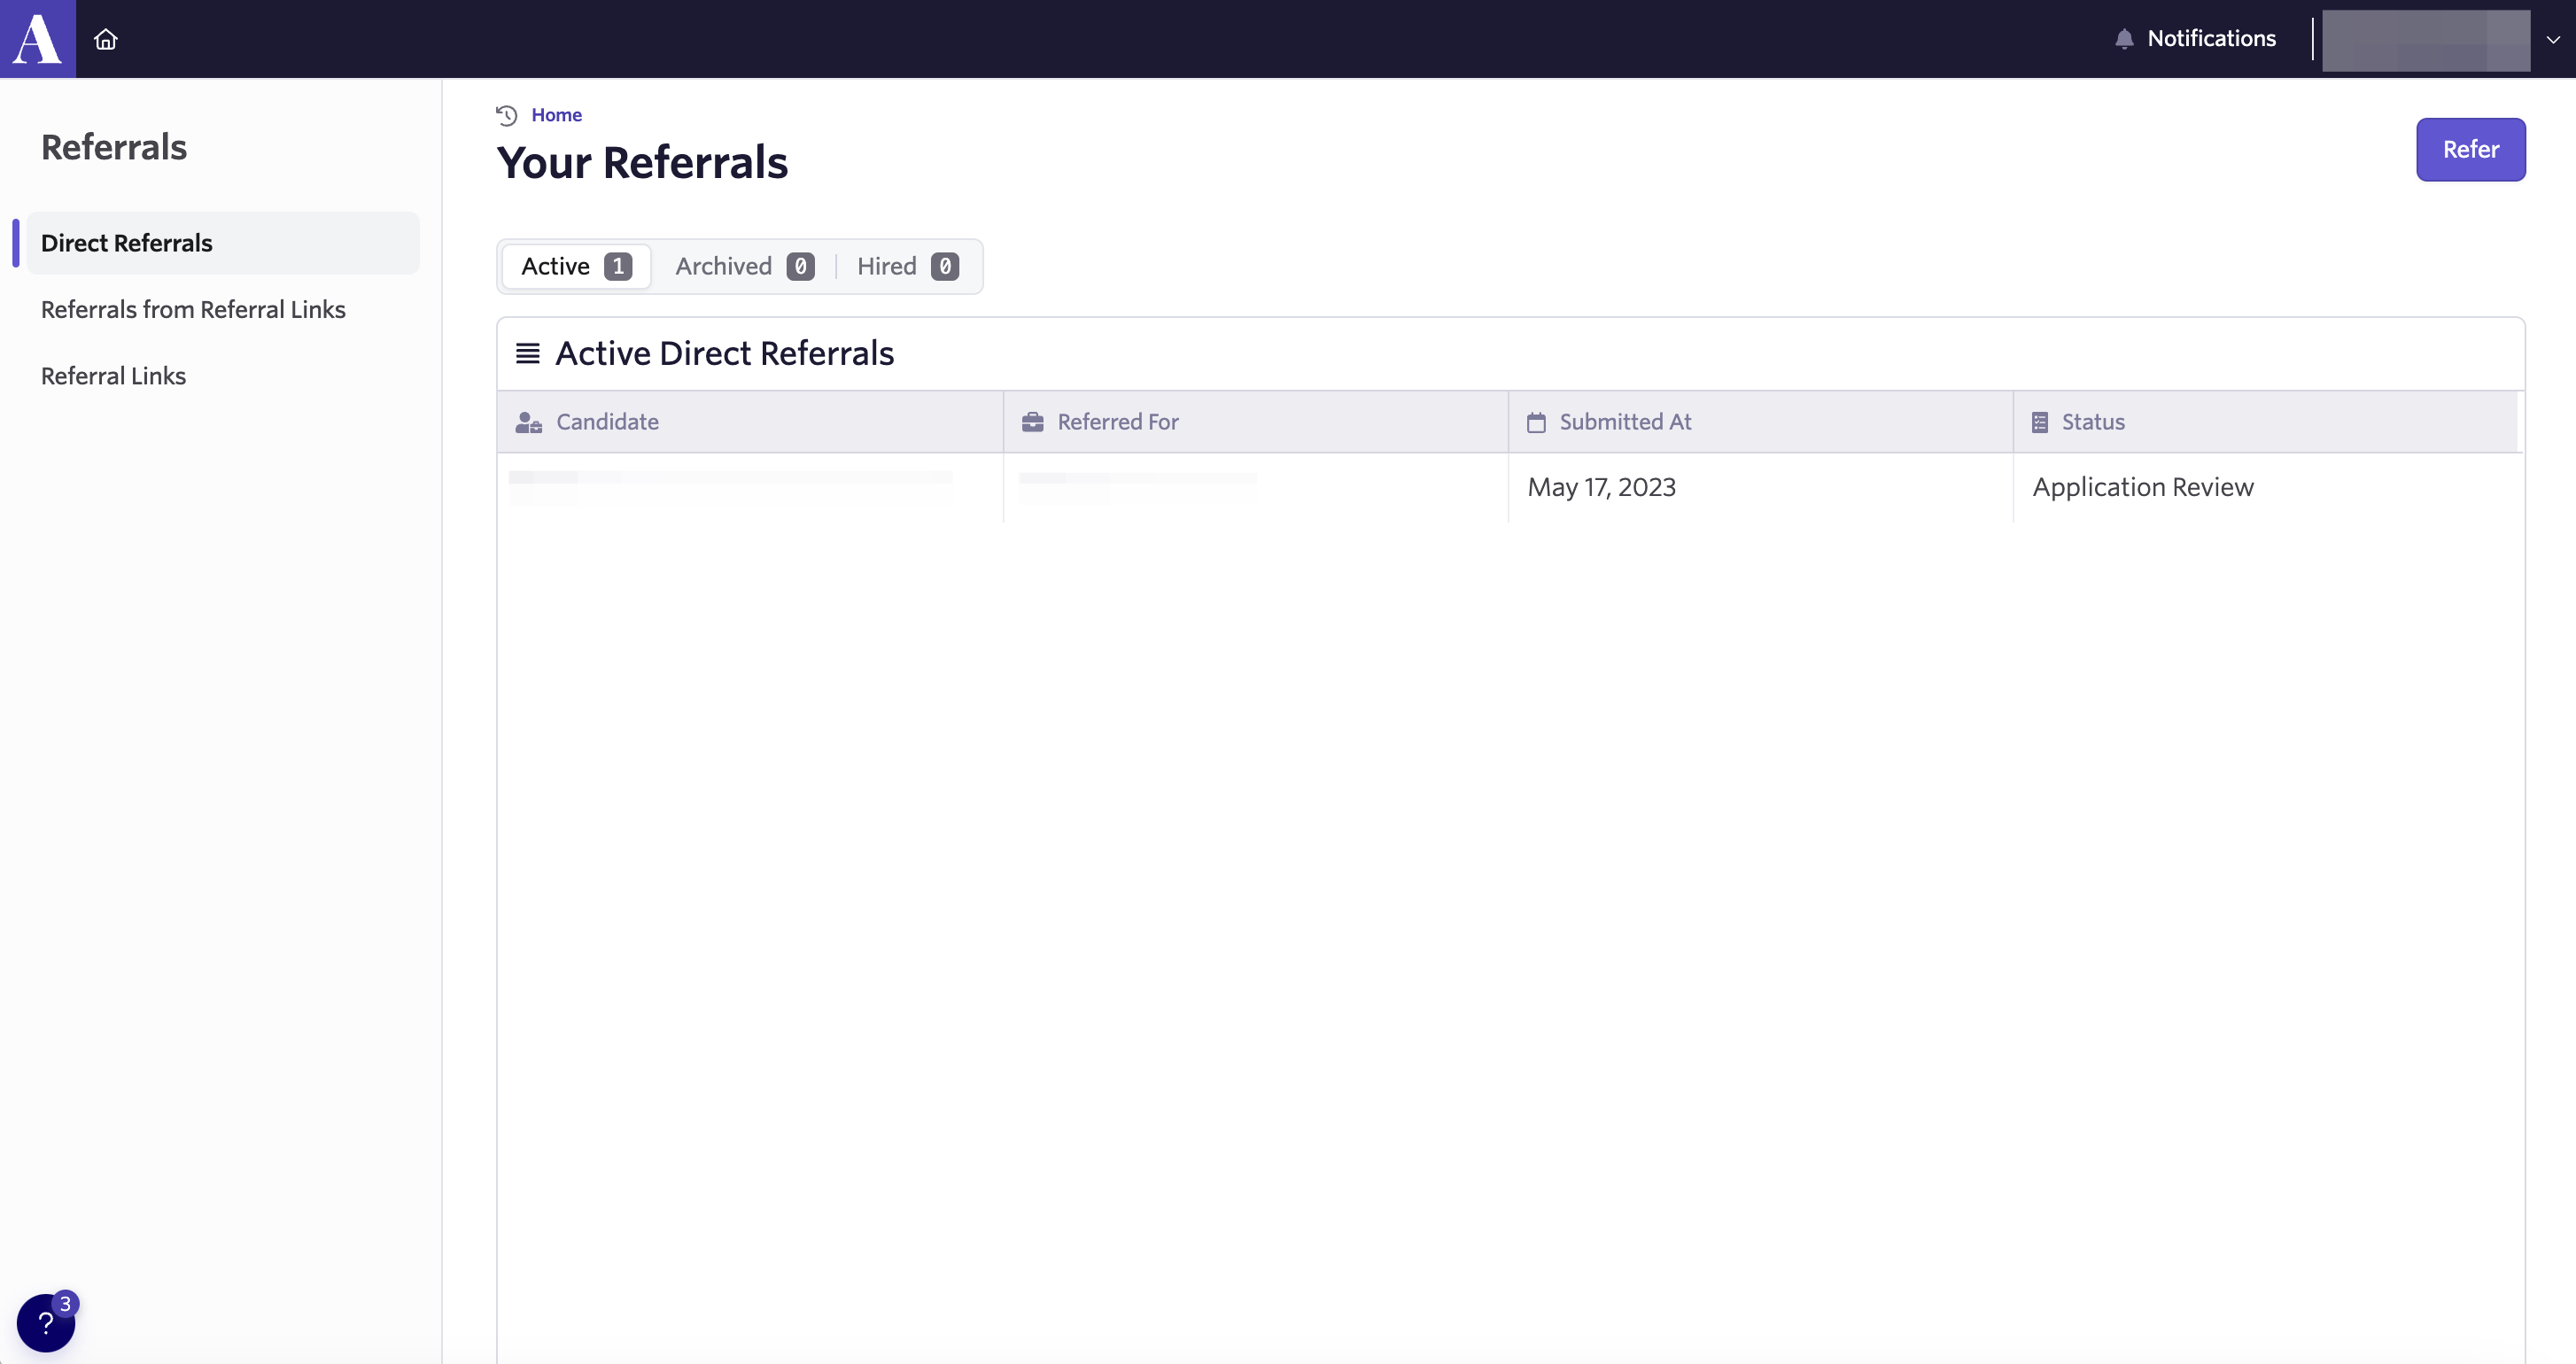Image resolution: width=2576 pixels, height=1364 pixels.
Task: Click the Referred For briefcase icon
Action: point(1033,422)
